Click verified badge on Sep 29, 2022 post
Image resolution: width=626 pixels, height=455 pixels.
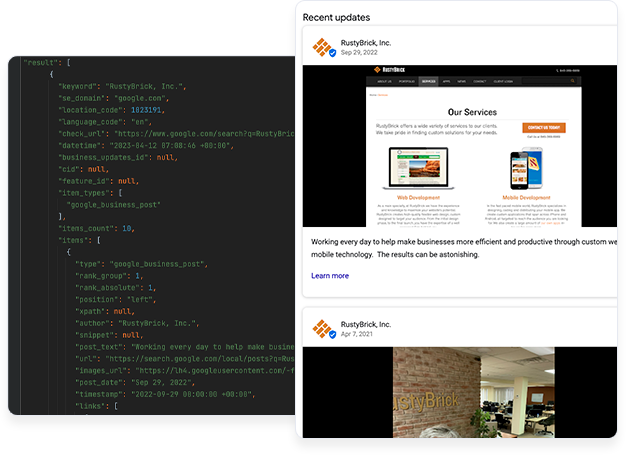333,53
